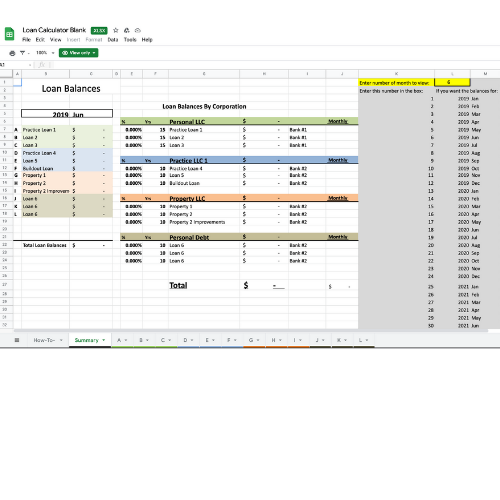Open the Help menu

pyautogui.click(x=147, y=40)
